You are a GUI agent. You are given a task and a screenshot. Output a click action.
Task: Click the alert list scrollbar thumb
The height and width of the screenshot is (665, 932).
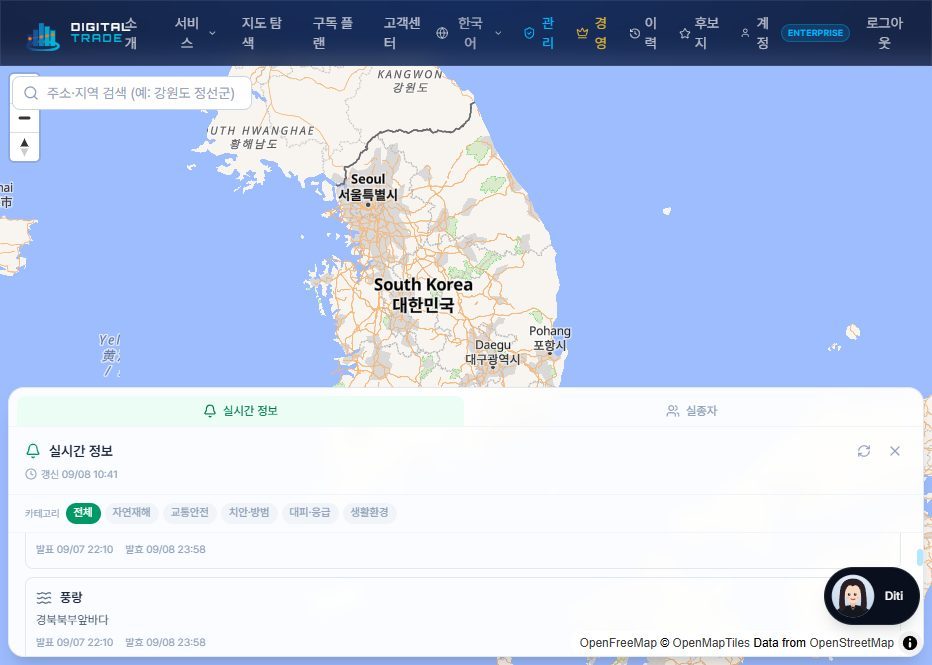coord(920,557)
